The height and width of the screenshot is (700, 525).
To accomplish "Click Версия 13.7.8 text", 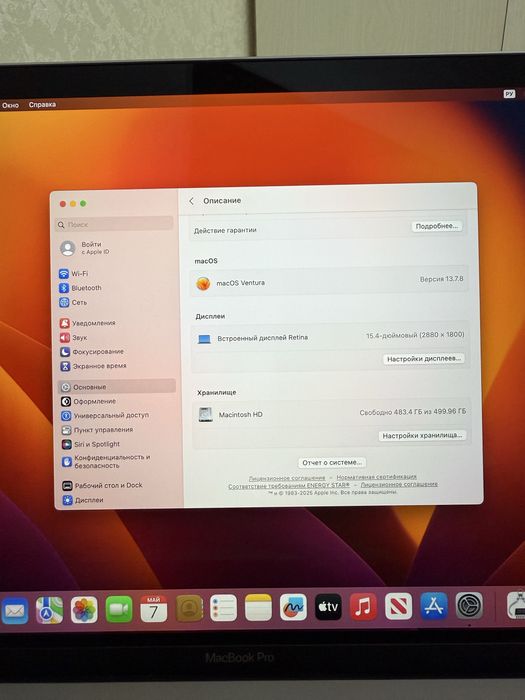I will [442, 279].
